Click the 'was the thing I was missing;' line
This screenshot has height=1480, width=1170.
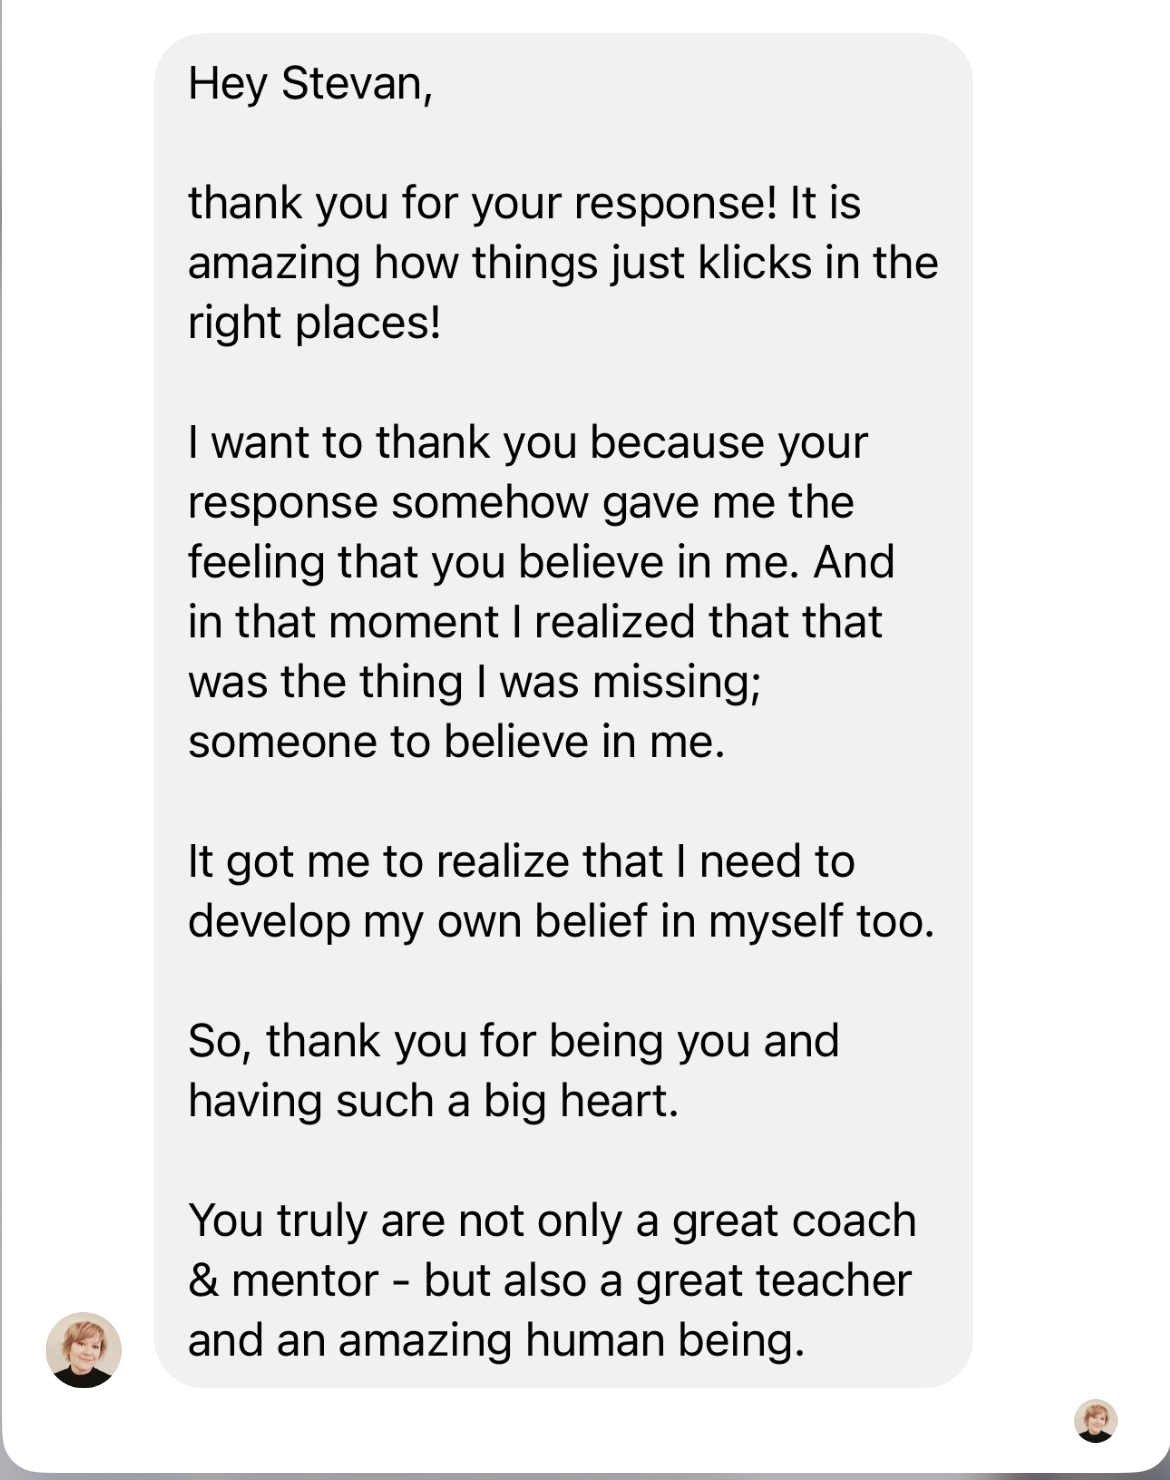pos(474,682)
